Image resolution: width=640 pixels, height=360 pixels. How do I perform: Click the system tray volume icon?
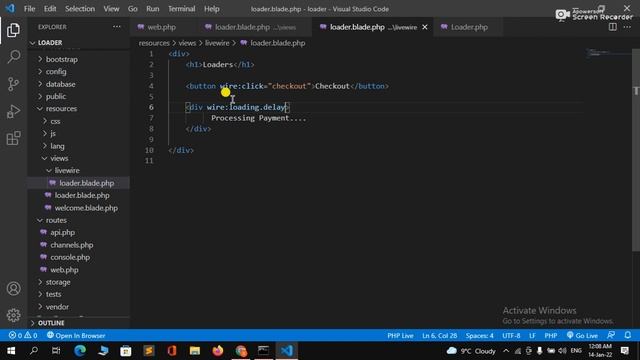(562, 351)
